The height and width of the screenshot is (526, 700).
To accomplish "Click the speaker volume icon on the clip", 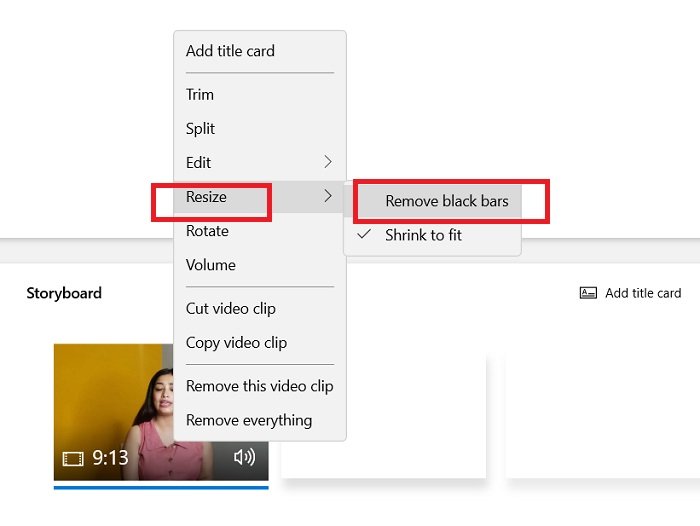I will coord(244,457).
